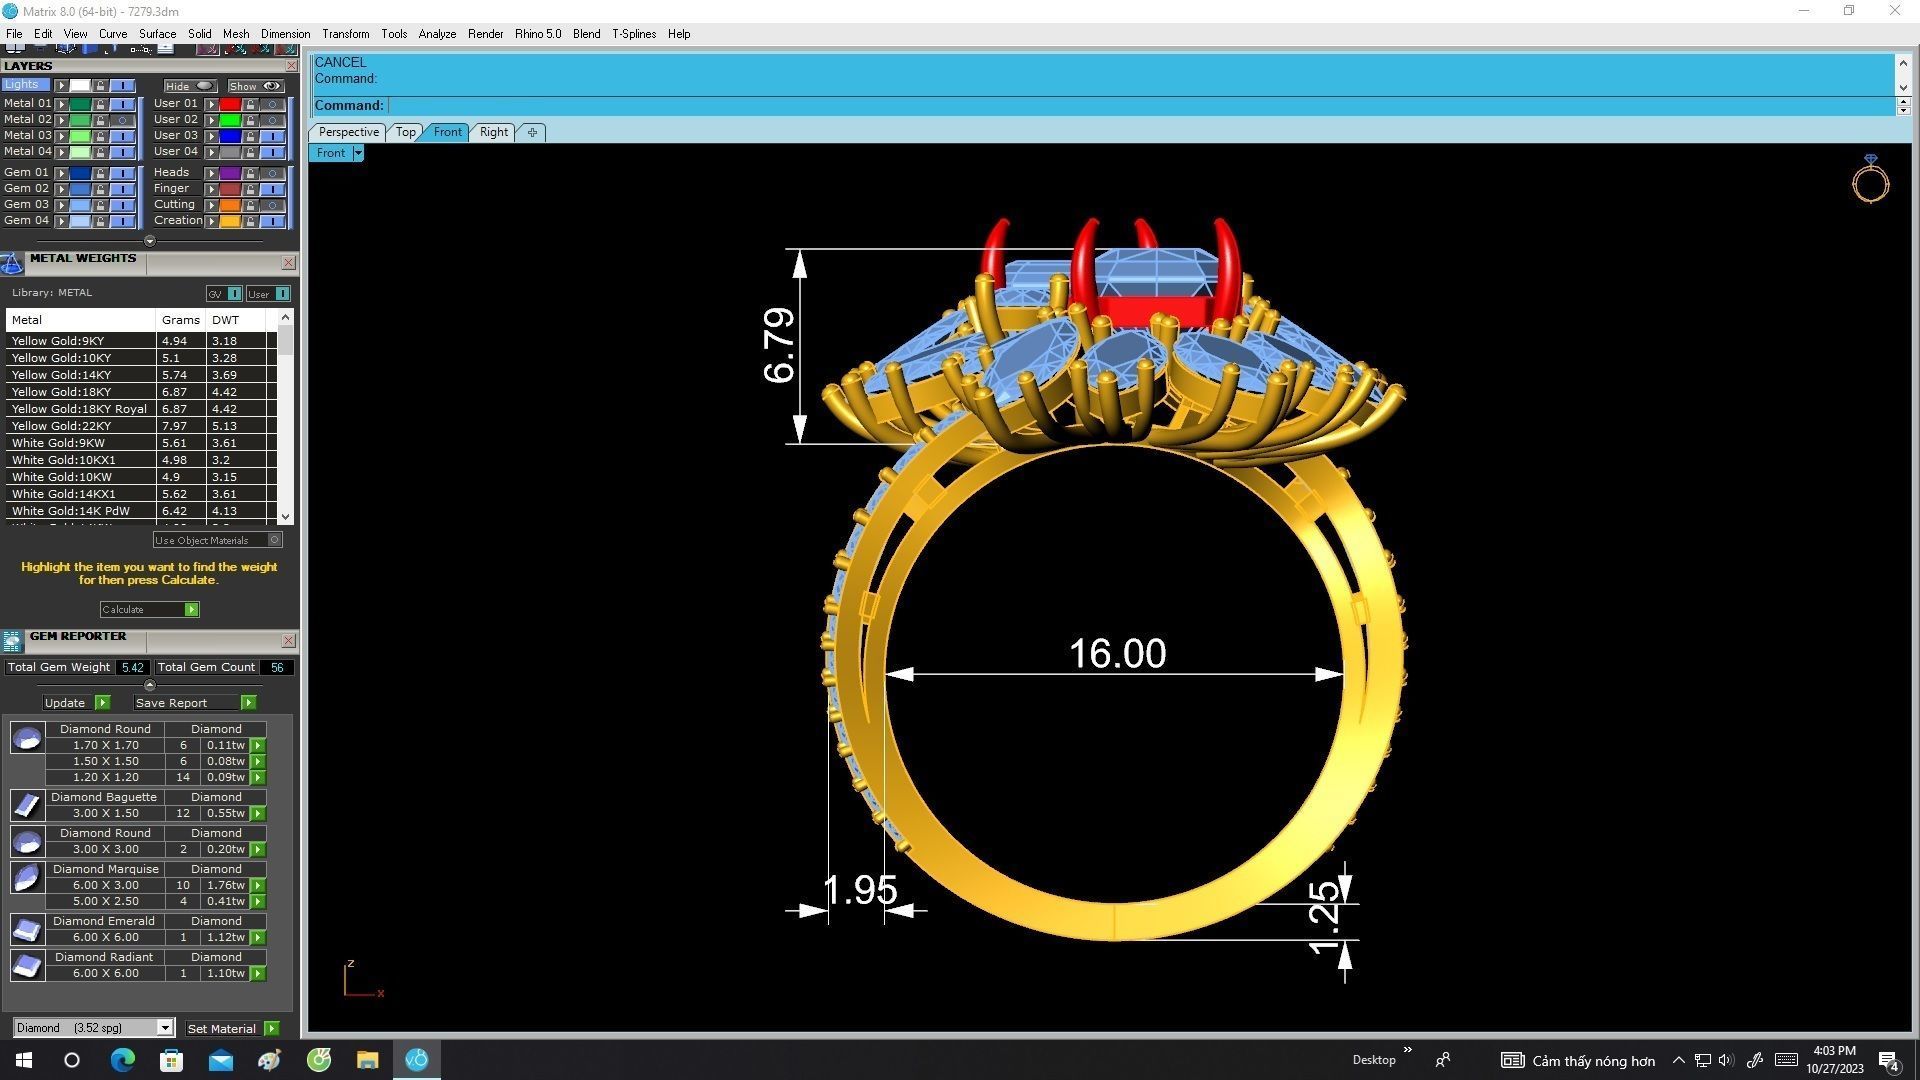Expand the Layers panel using the down chevron

tap(150, 241)
